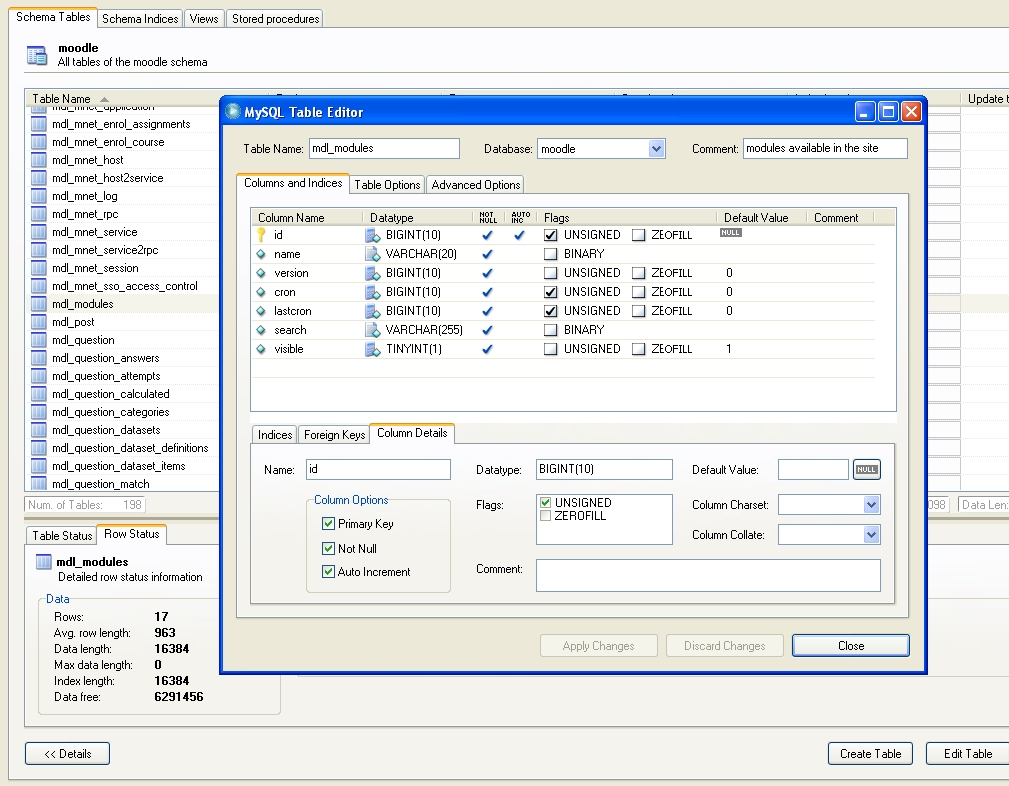Click the diamond column icon beside cron
The width and height of the screenshot is (1009, 786).
[x=261, y=292]
